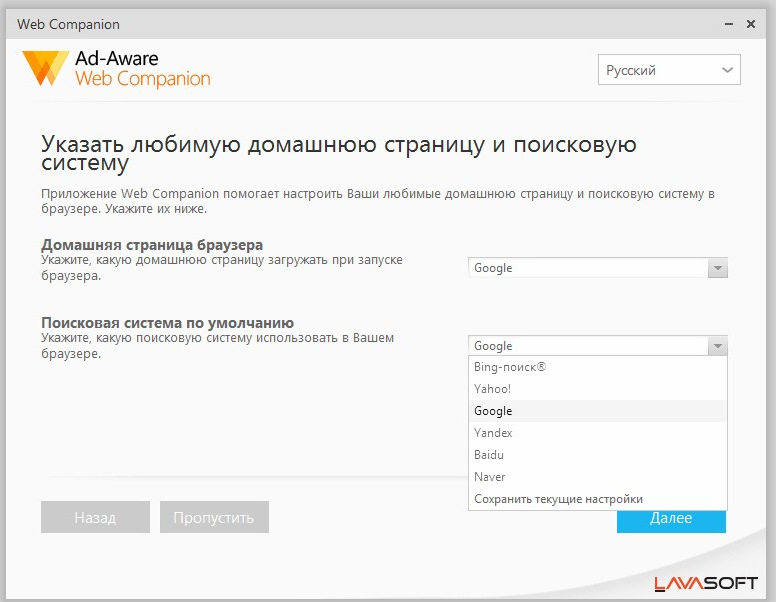Choose Baidu from the dropdown list

[598, 454]
